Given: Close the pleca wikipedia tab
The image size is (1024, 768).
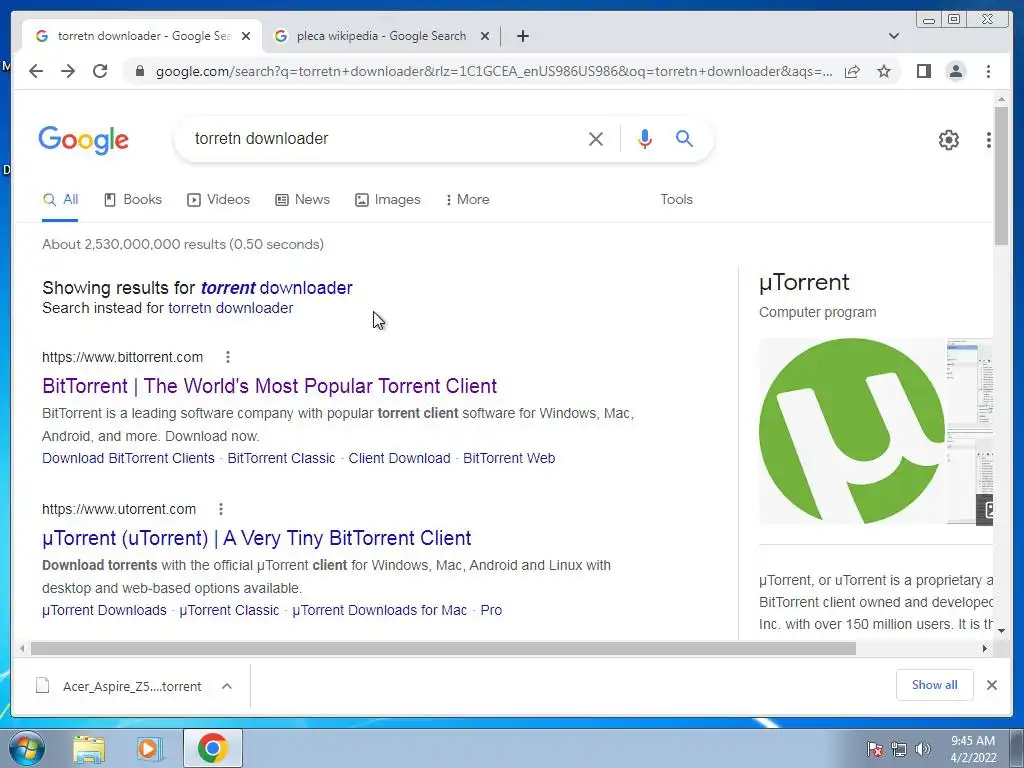Looking at the screenshot, I should point(485,36).
